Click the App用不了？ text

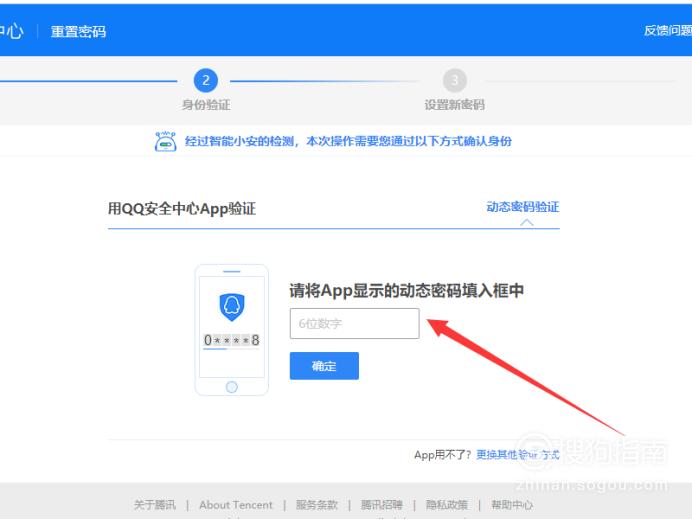pyautogui.click(x=443, y=455)
